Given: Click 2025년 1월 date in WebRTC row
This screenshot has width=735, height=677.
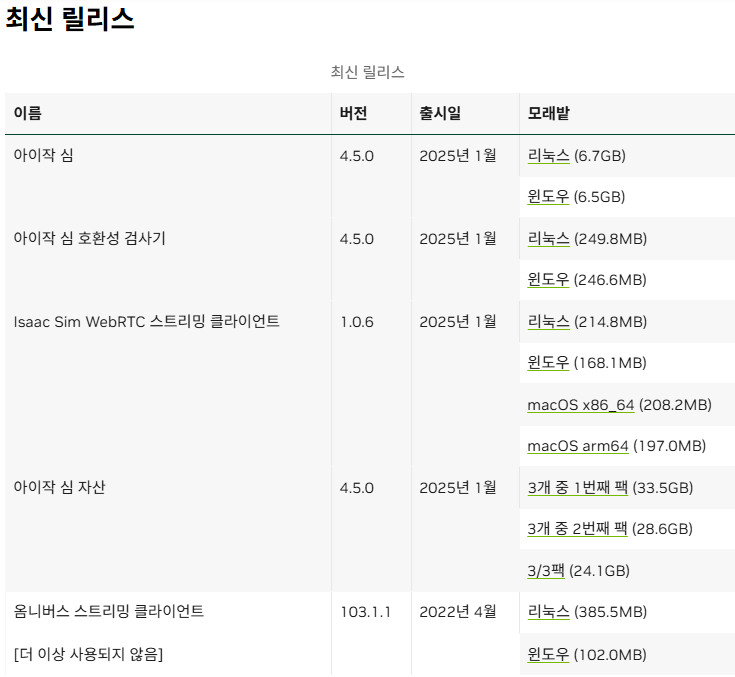Looking at the screenshot, I should [458, 322].
